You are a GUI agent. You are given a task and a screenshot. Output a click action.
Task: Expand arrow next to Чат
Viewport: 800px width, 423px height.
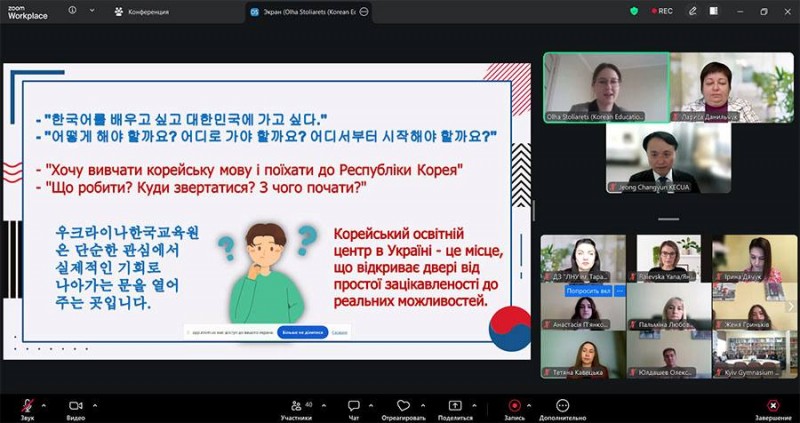tap(372, 406)
